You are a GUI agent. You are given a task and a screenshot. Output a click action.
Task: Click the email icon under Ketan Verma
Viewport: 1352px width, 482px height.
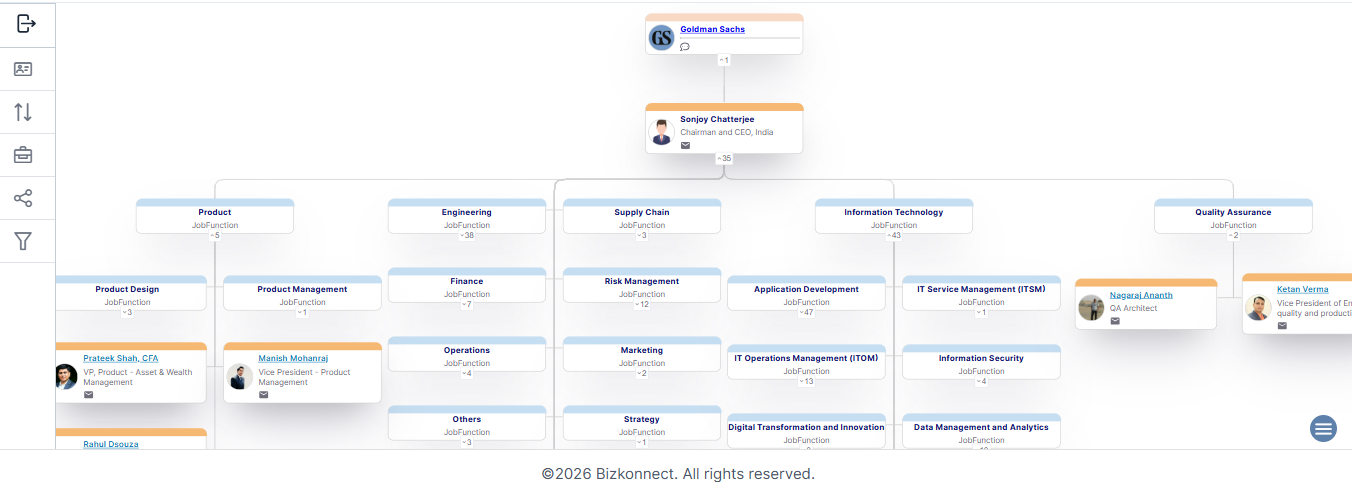point(1282,326)
